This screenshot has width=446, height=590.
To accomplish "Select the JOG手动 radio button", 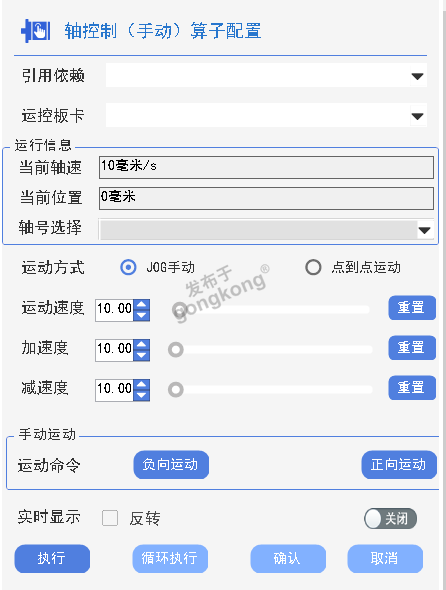I will pos(128,268).
